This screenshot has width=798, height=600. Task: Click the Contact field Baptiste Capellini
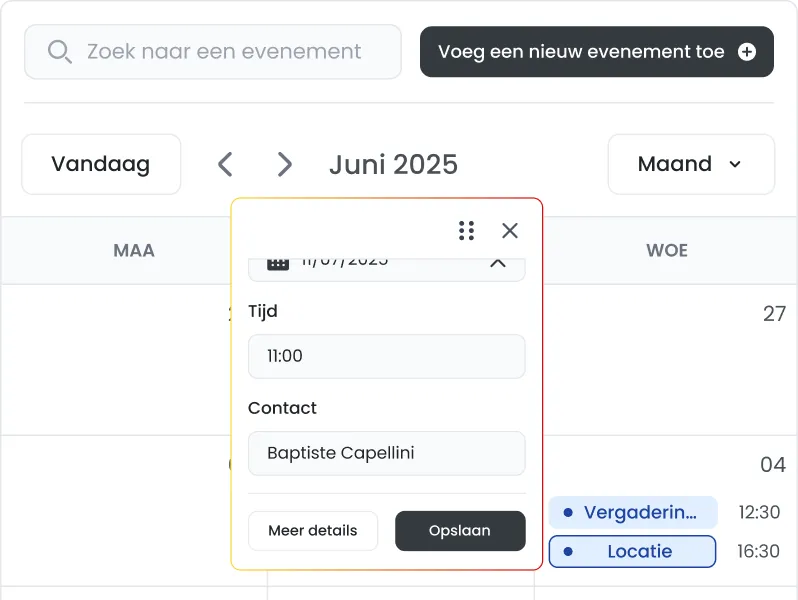pyautogui.click(x=387, y=453)
